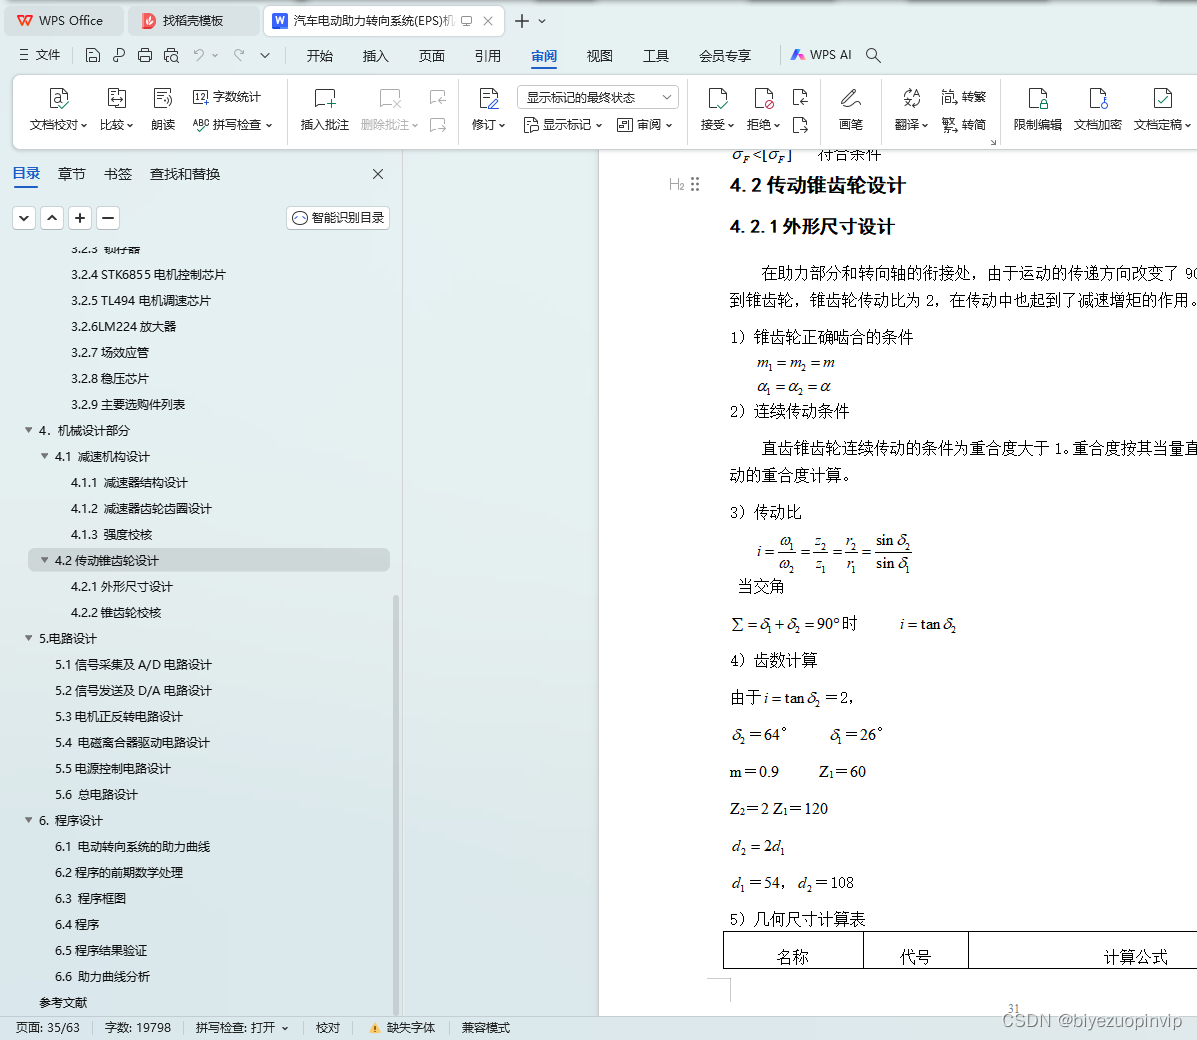
Task: Click the Undo arrow icon
Action: point(198,55)
